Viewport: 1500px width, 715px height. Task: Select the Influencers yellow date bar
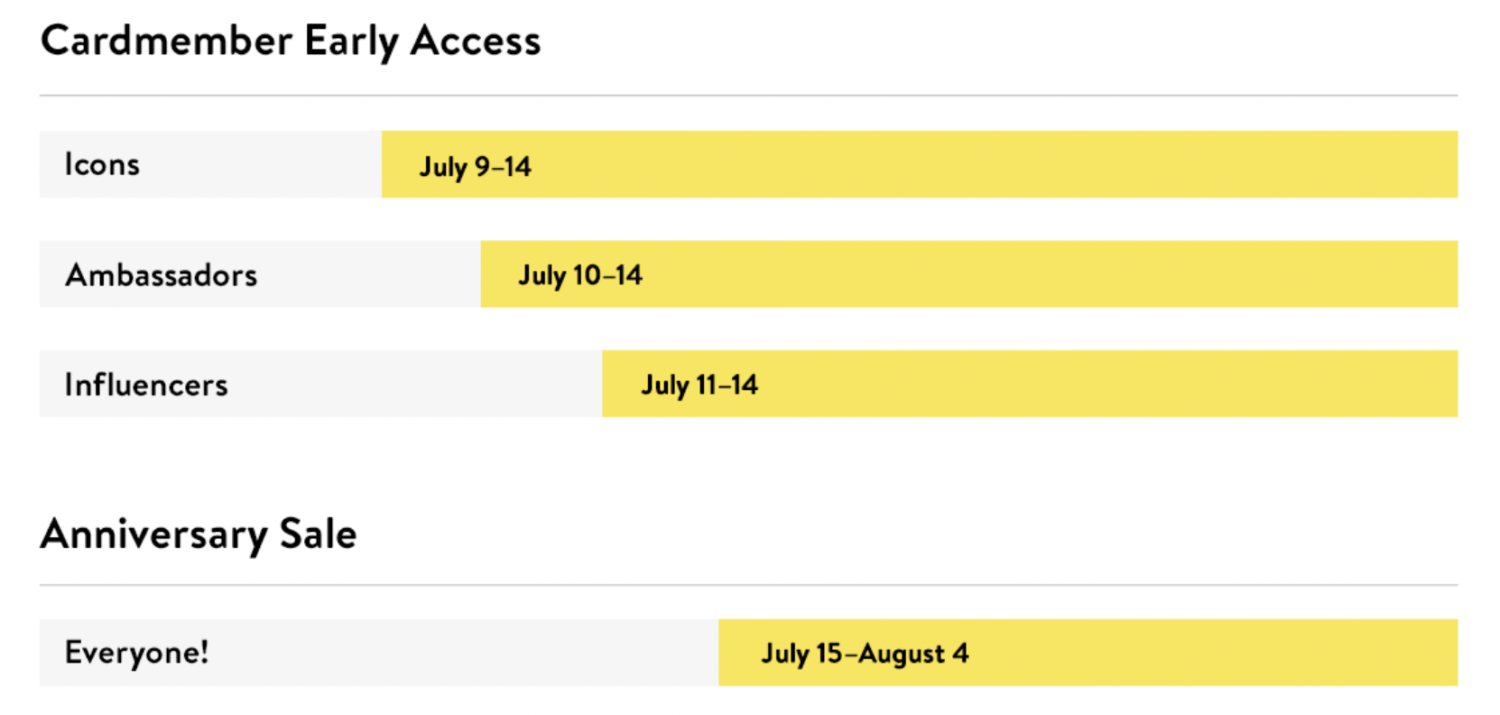click(x=1030, y=384)
